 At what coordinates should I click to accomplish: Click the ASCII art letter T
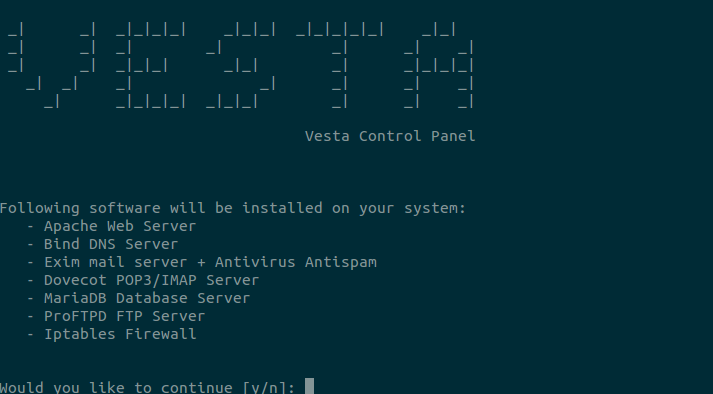[340, 66]
